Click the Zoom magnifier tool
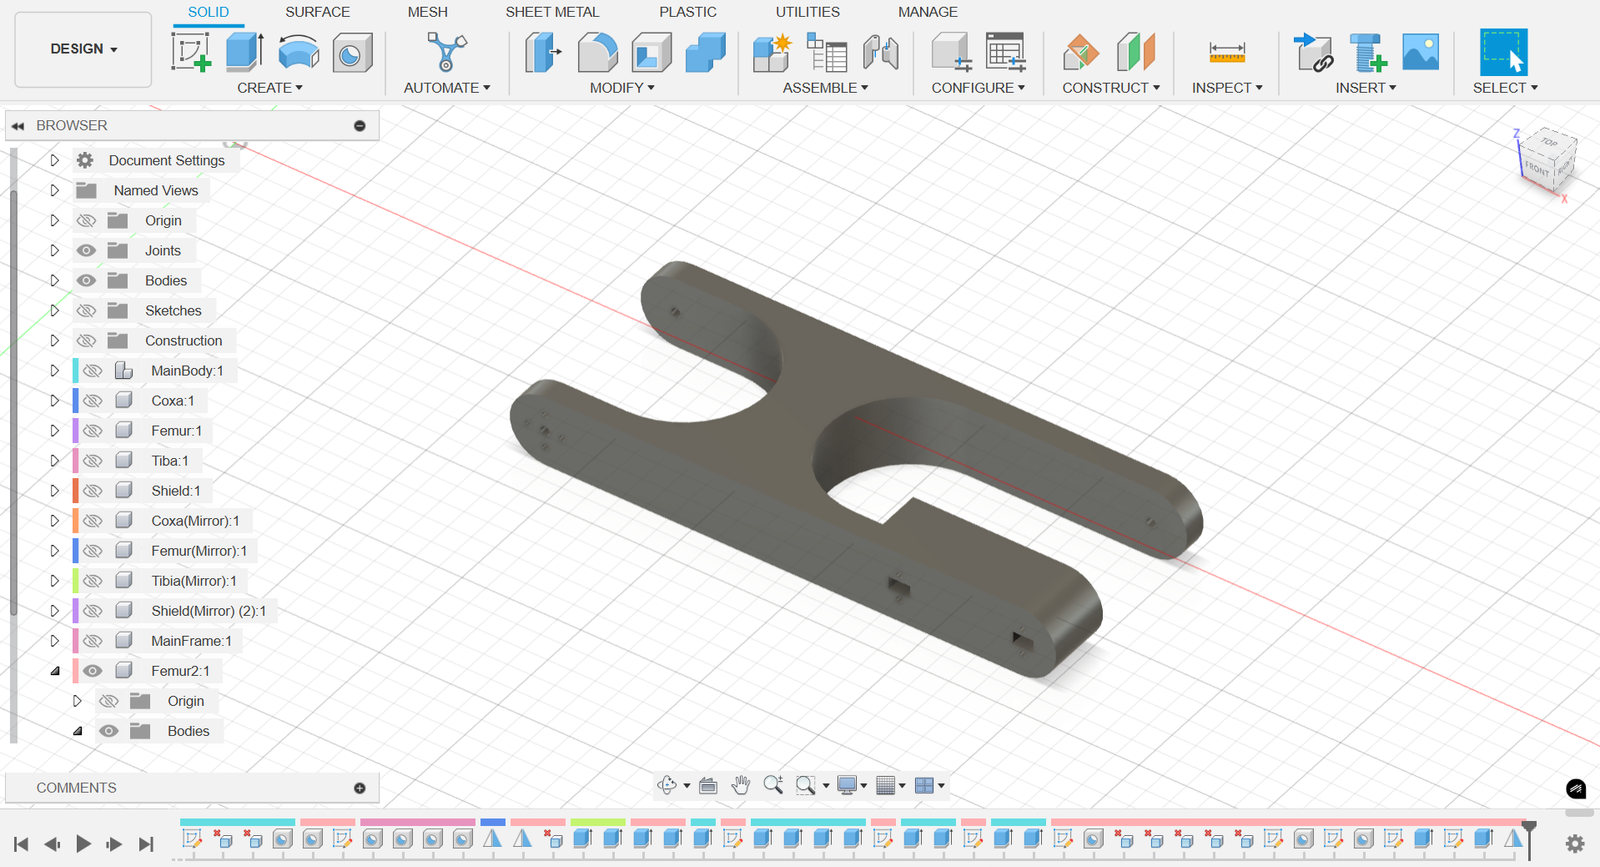The image size is (1600, 867). (773, 785)
